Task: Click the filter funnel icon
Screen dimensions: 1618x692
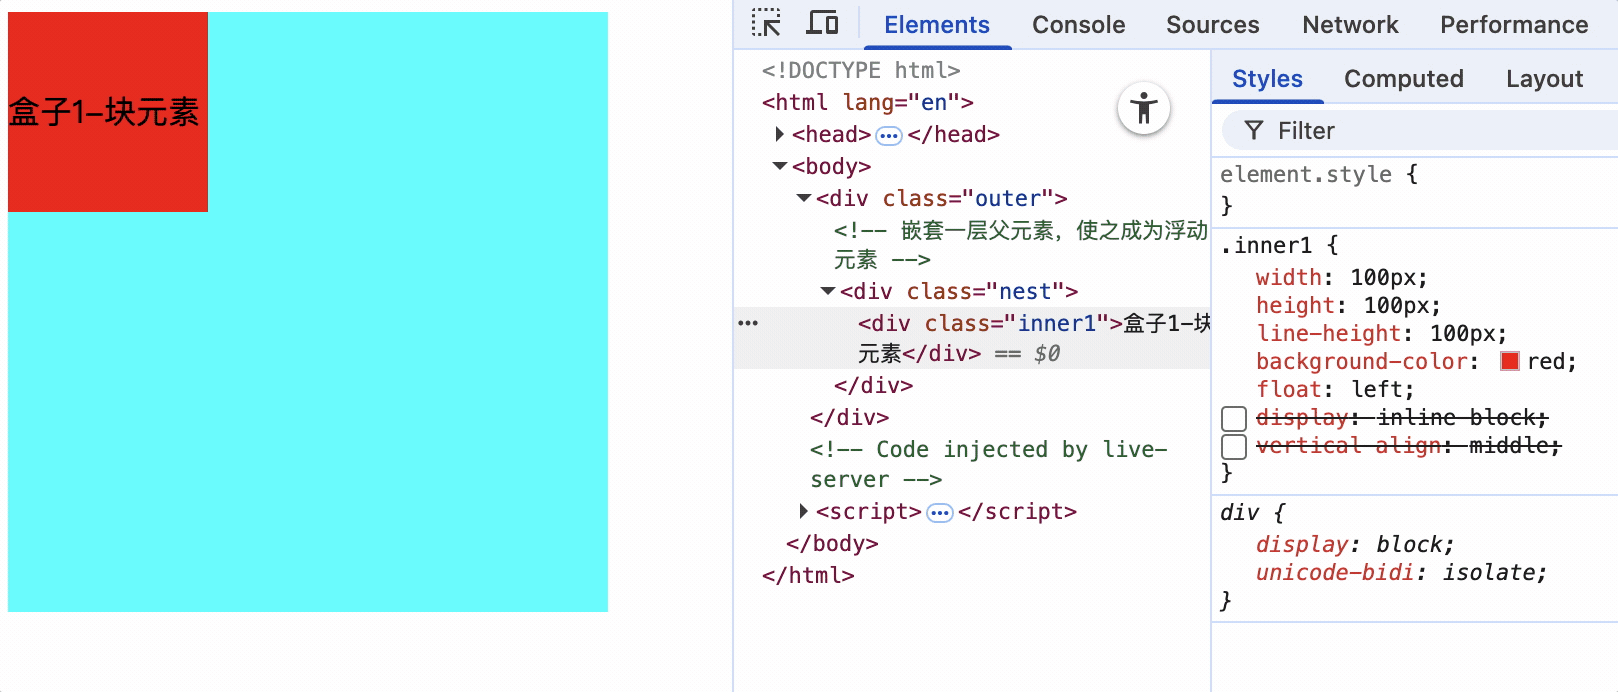Action: tap(1253, 131)
